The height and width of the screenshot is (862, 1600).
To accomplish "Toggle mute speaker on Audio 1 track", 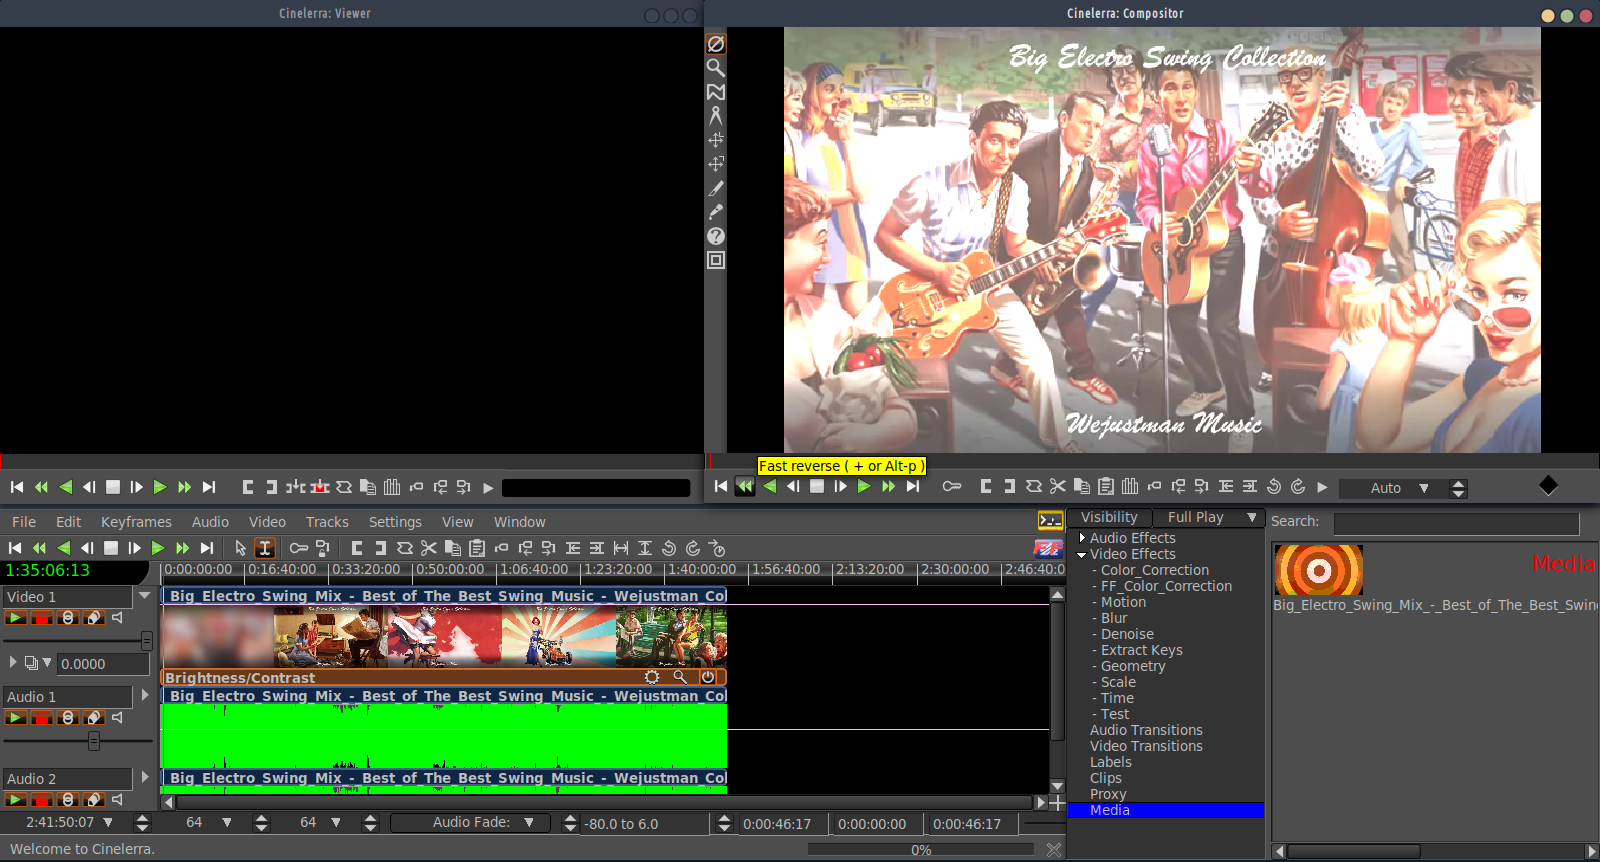I will (x=118, y=718).
